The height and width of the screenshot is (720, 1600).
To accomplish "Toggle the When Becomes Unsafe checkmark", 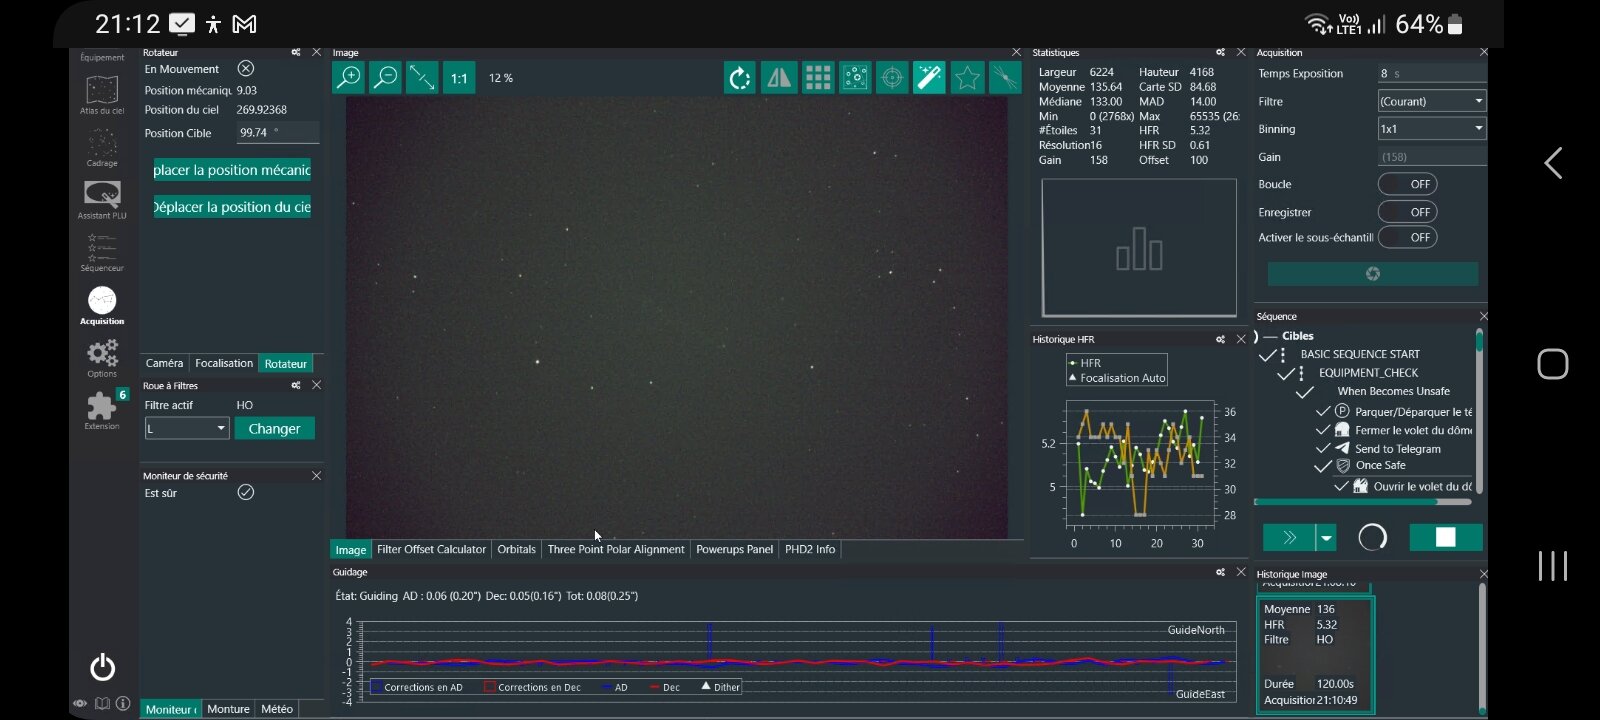I will pyautogui.click(x=1305, y=392).
